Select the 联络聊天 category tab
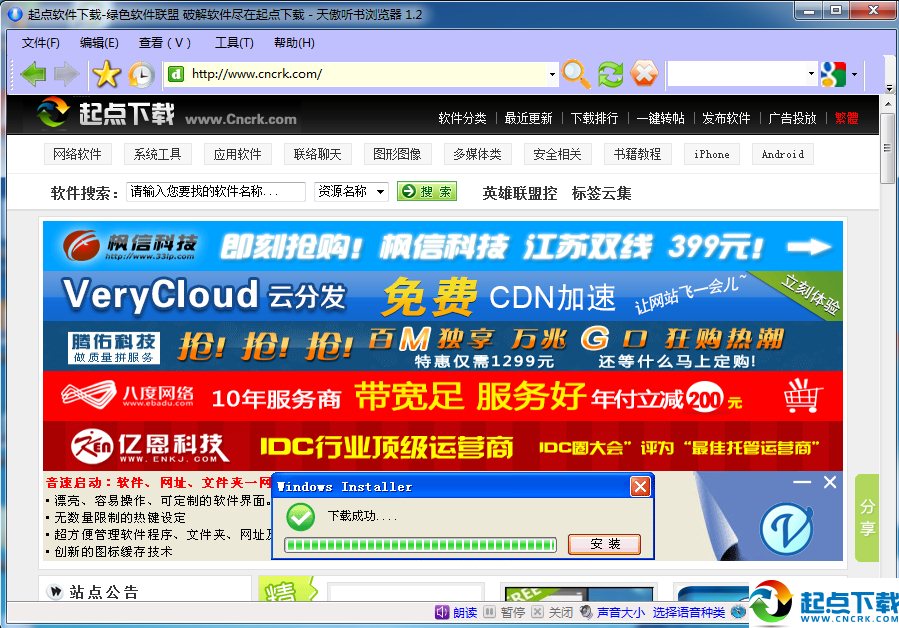Viewport: 899px width, 628px height. tap(317, 154)
